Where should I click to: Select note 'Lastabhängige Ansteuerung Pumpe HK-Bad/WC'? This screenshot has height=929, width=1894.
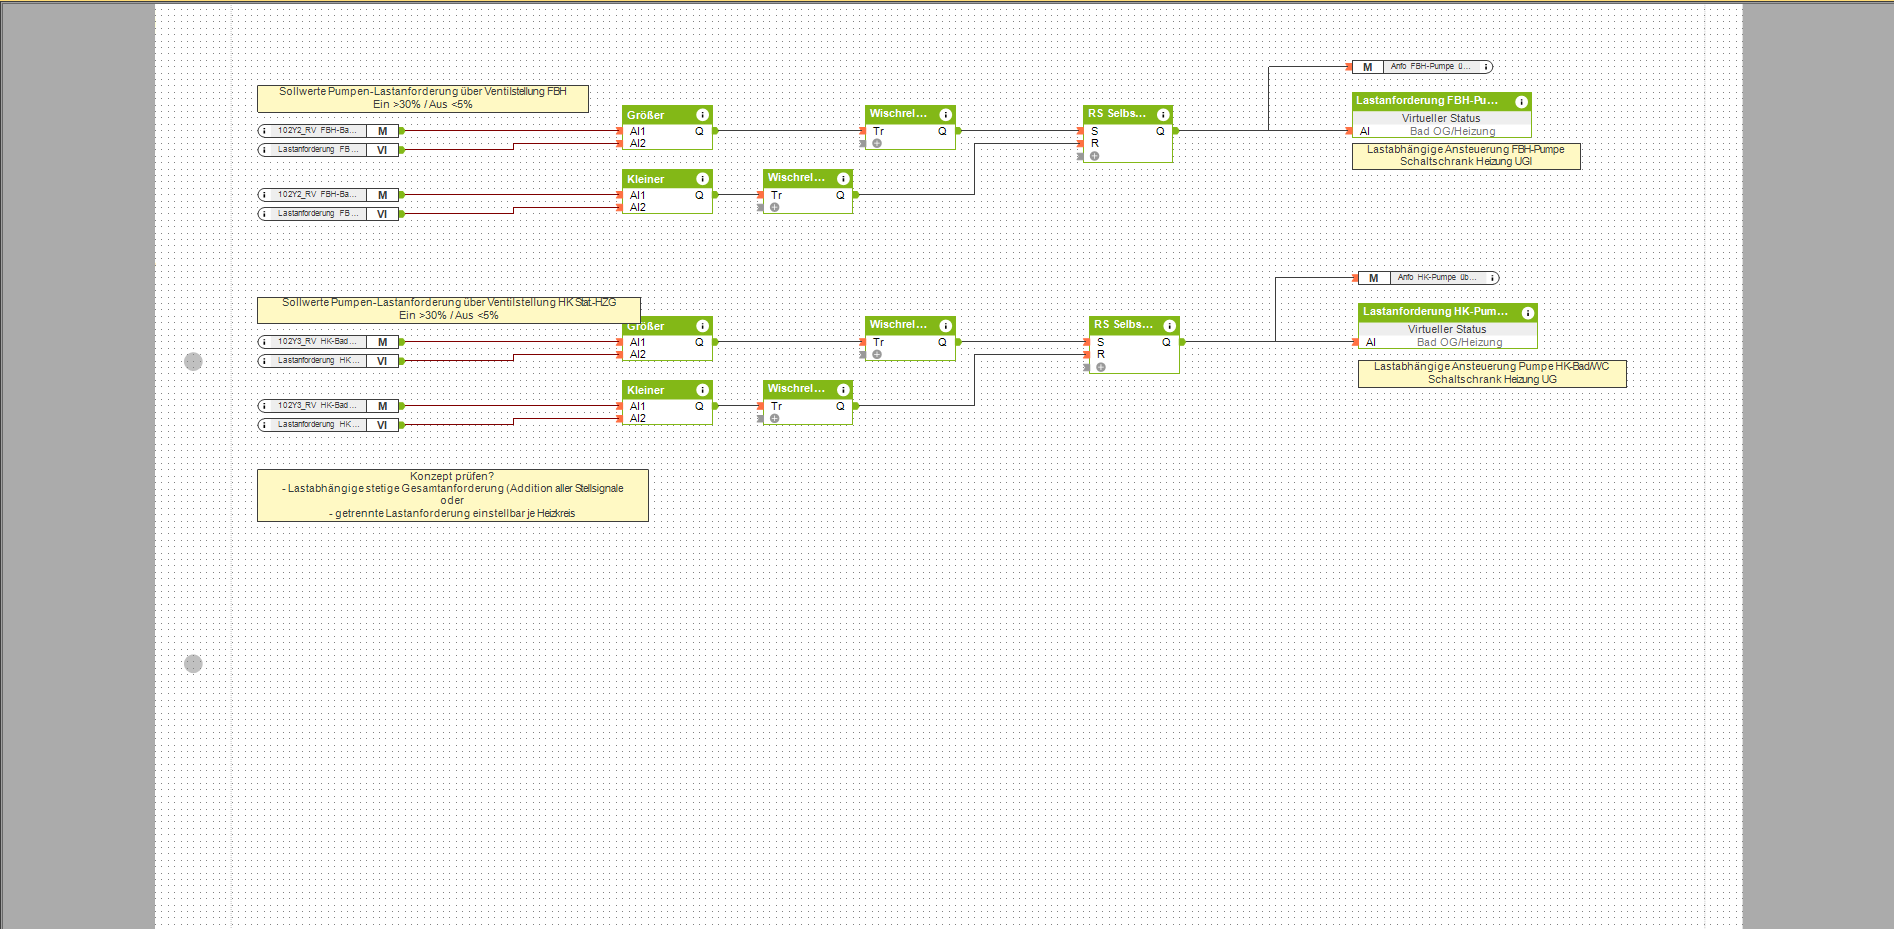click(1492, 373)
